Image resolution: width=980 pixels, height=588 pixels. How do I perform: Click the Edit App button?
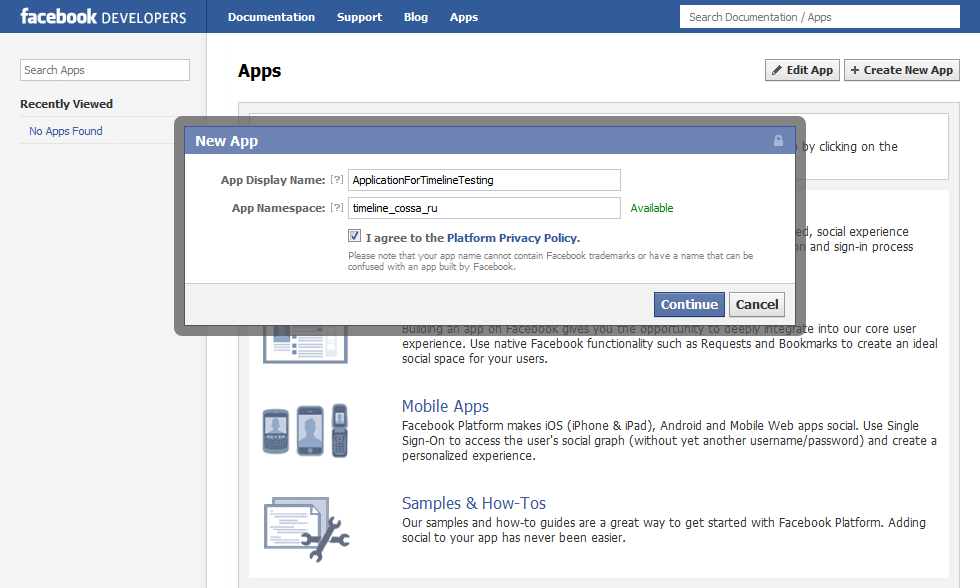[x=802, y=70]
